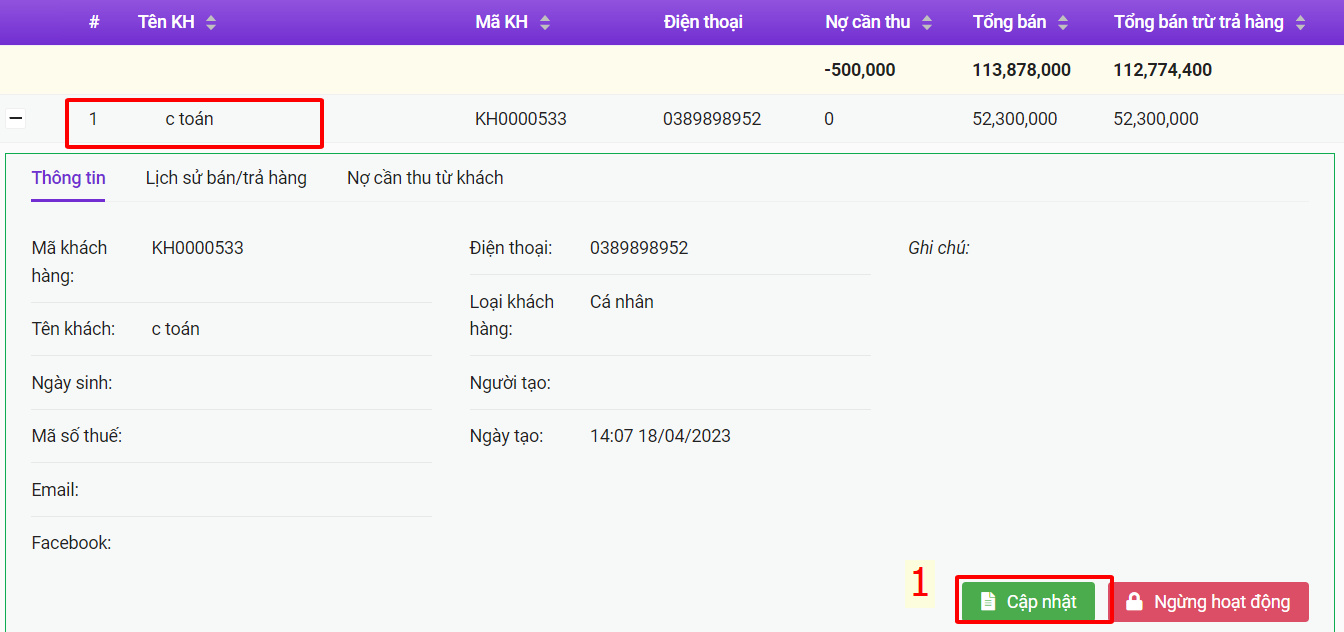Screen dimensions: 1344x632
Task: Click the Cá nhân customer type value
Action: 622,302
